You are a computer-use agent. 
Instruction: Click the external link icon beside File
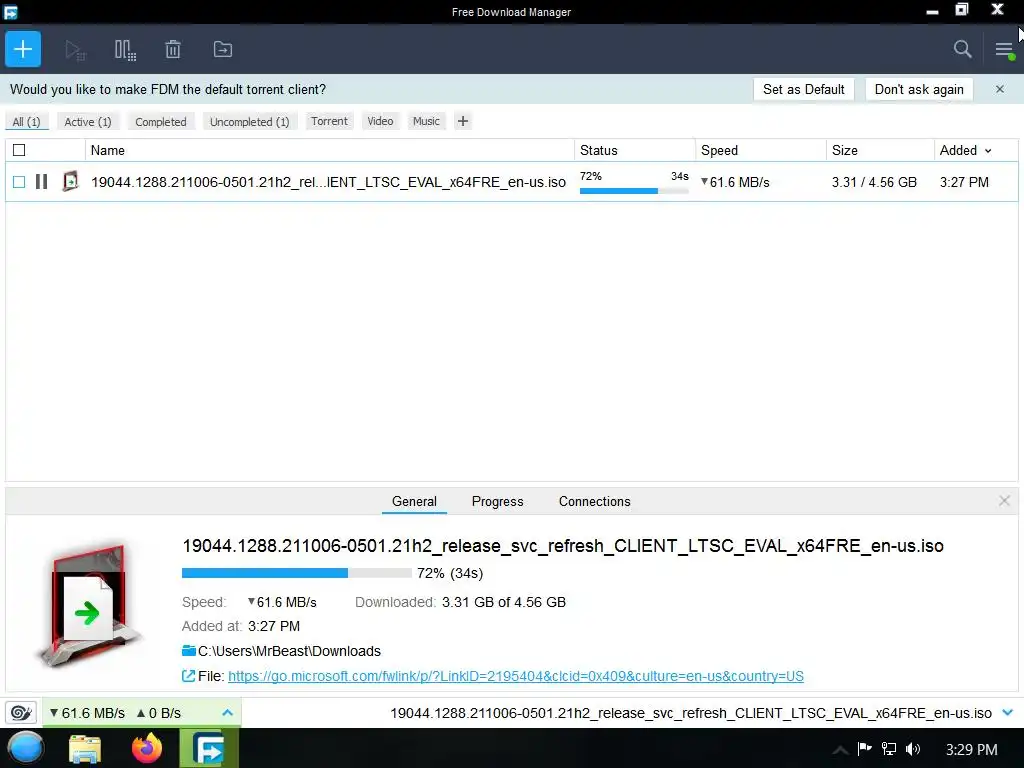click(x=188, y=676)
